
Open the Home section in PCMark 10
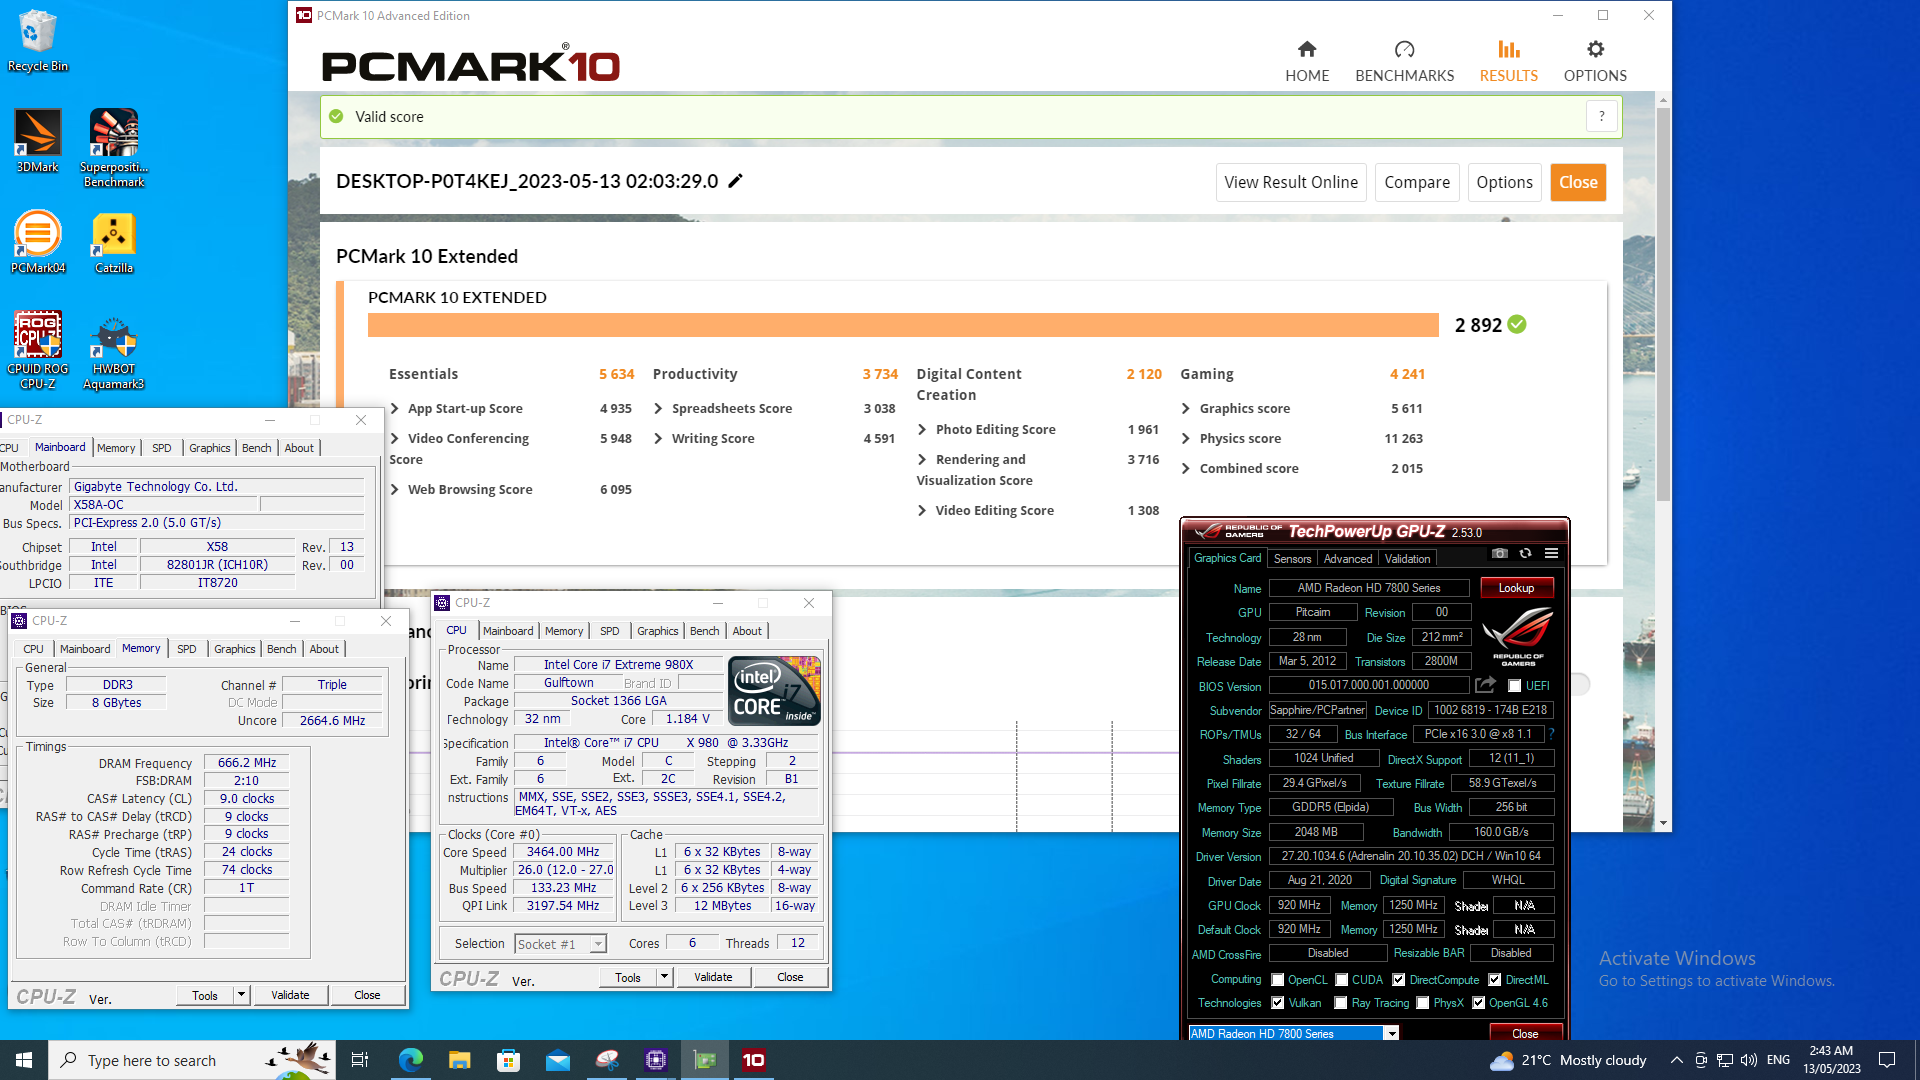pyautogui.click(x=1307, y=61)
